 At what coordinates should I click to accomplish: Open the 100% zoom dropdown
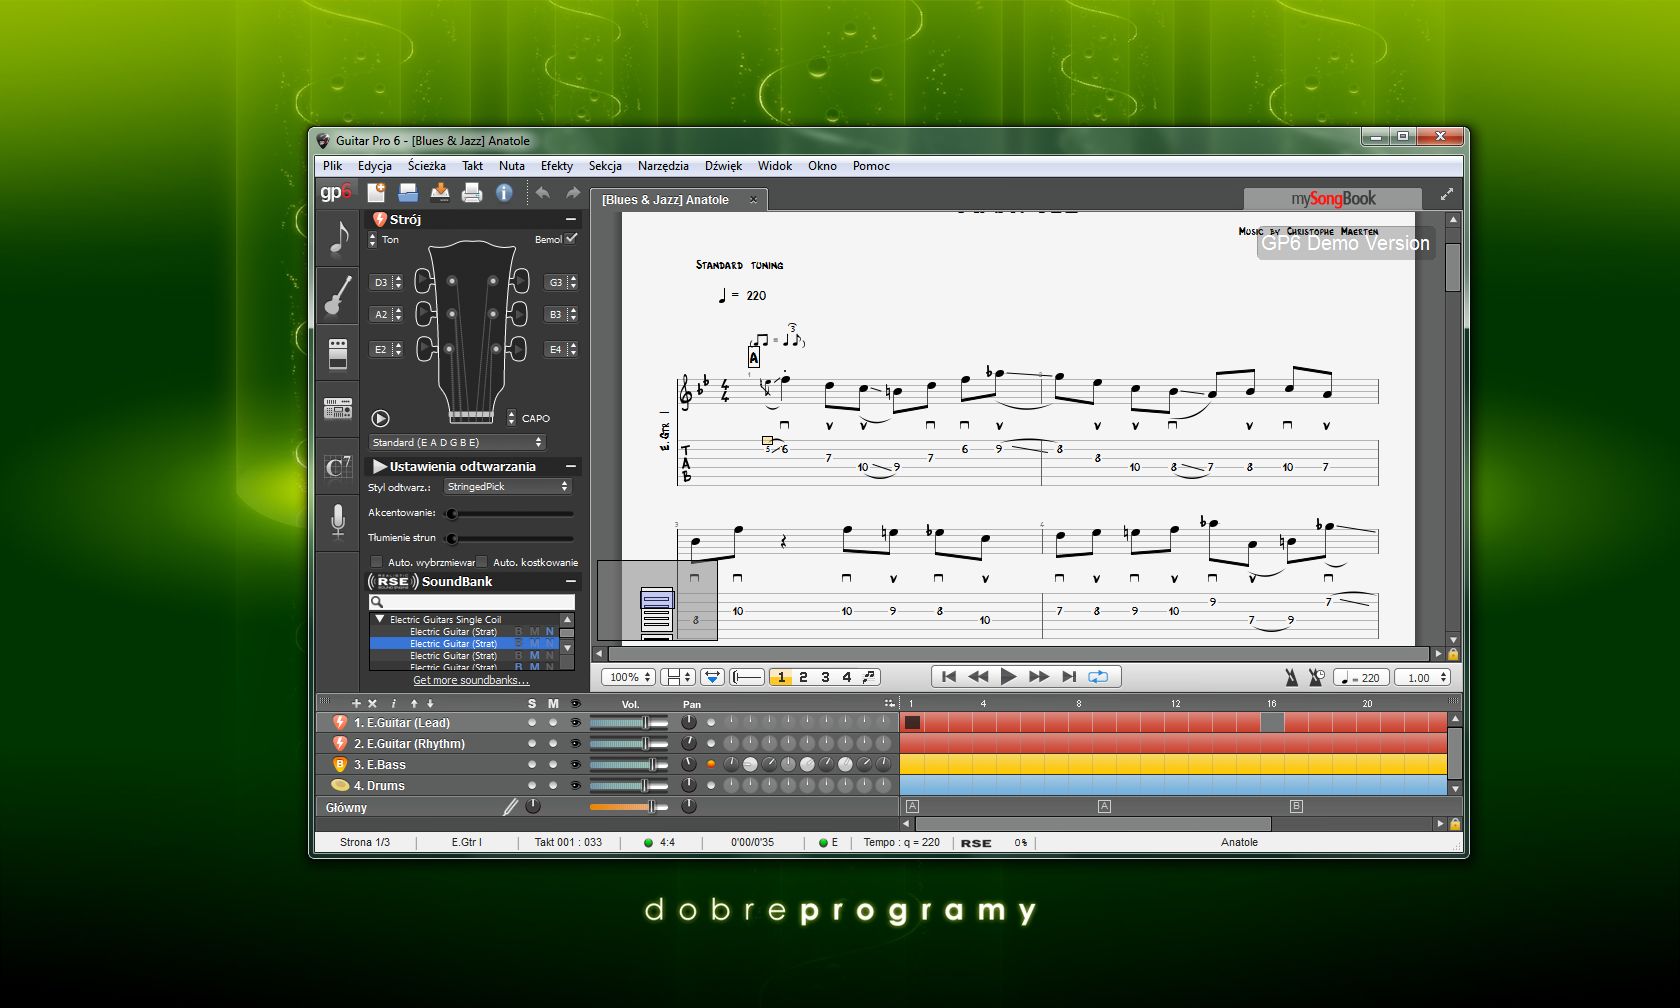pyautogui.click(x=628, y=677)
